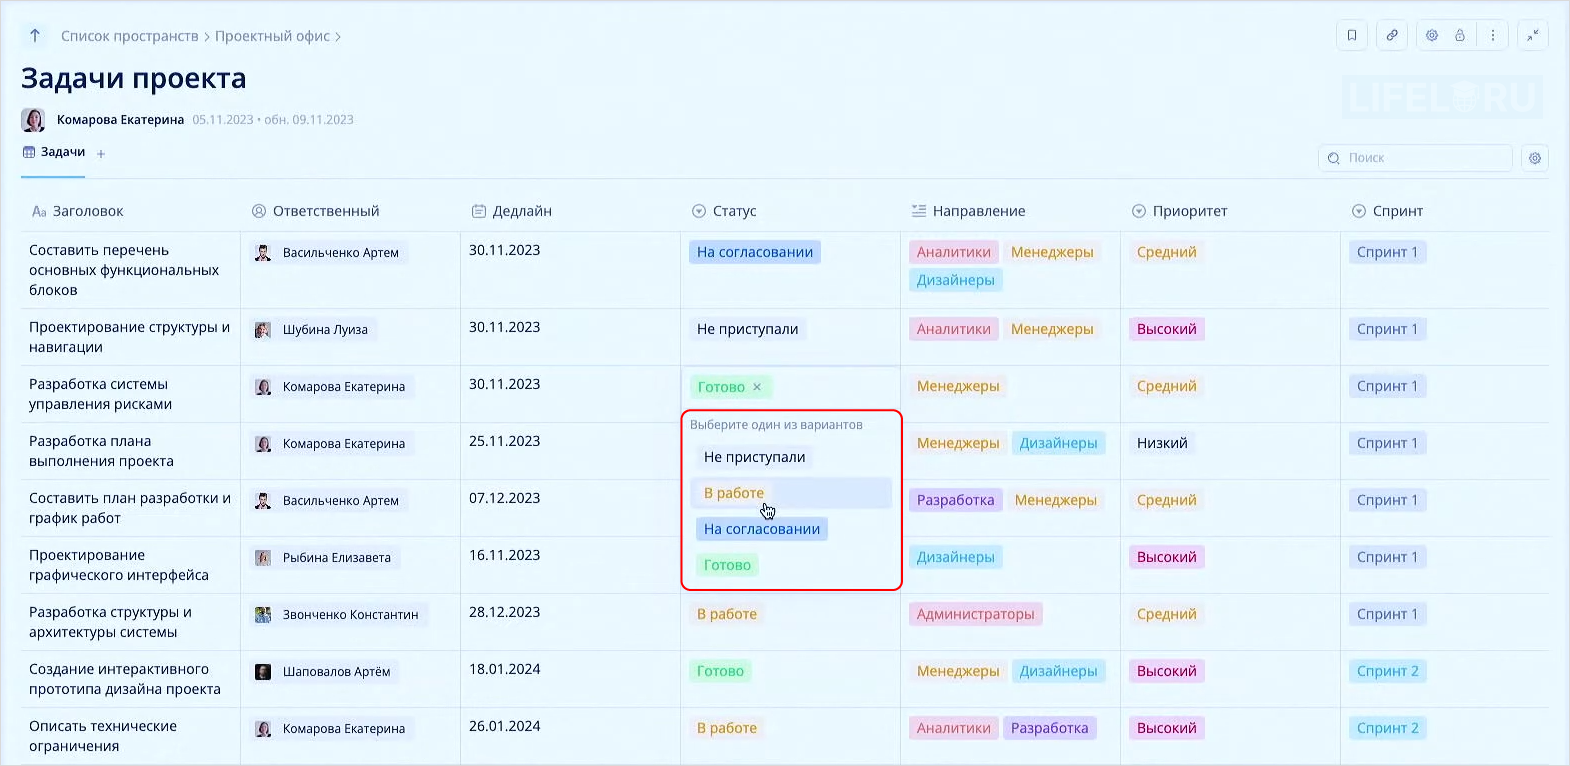Click task Создание интерактивного прототипа дизайна проекта
This screenshot has width=1570, height=766.
point(125,679)
